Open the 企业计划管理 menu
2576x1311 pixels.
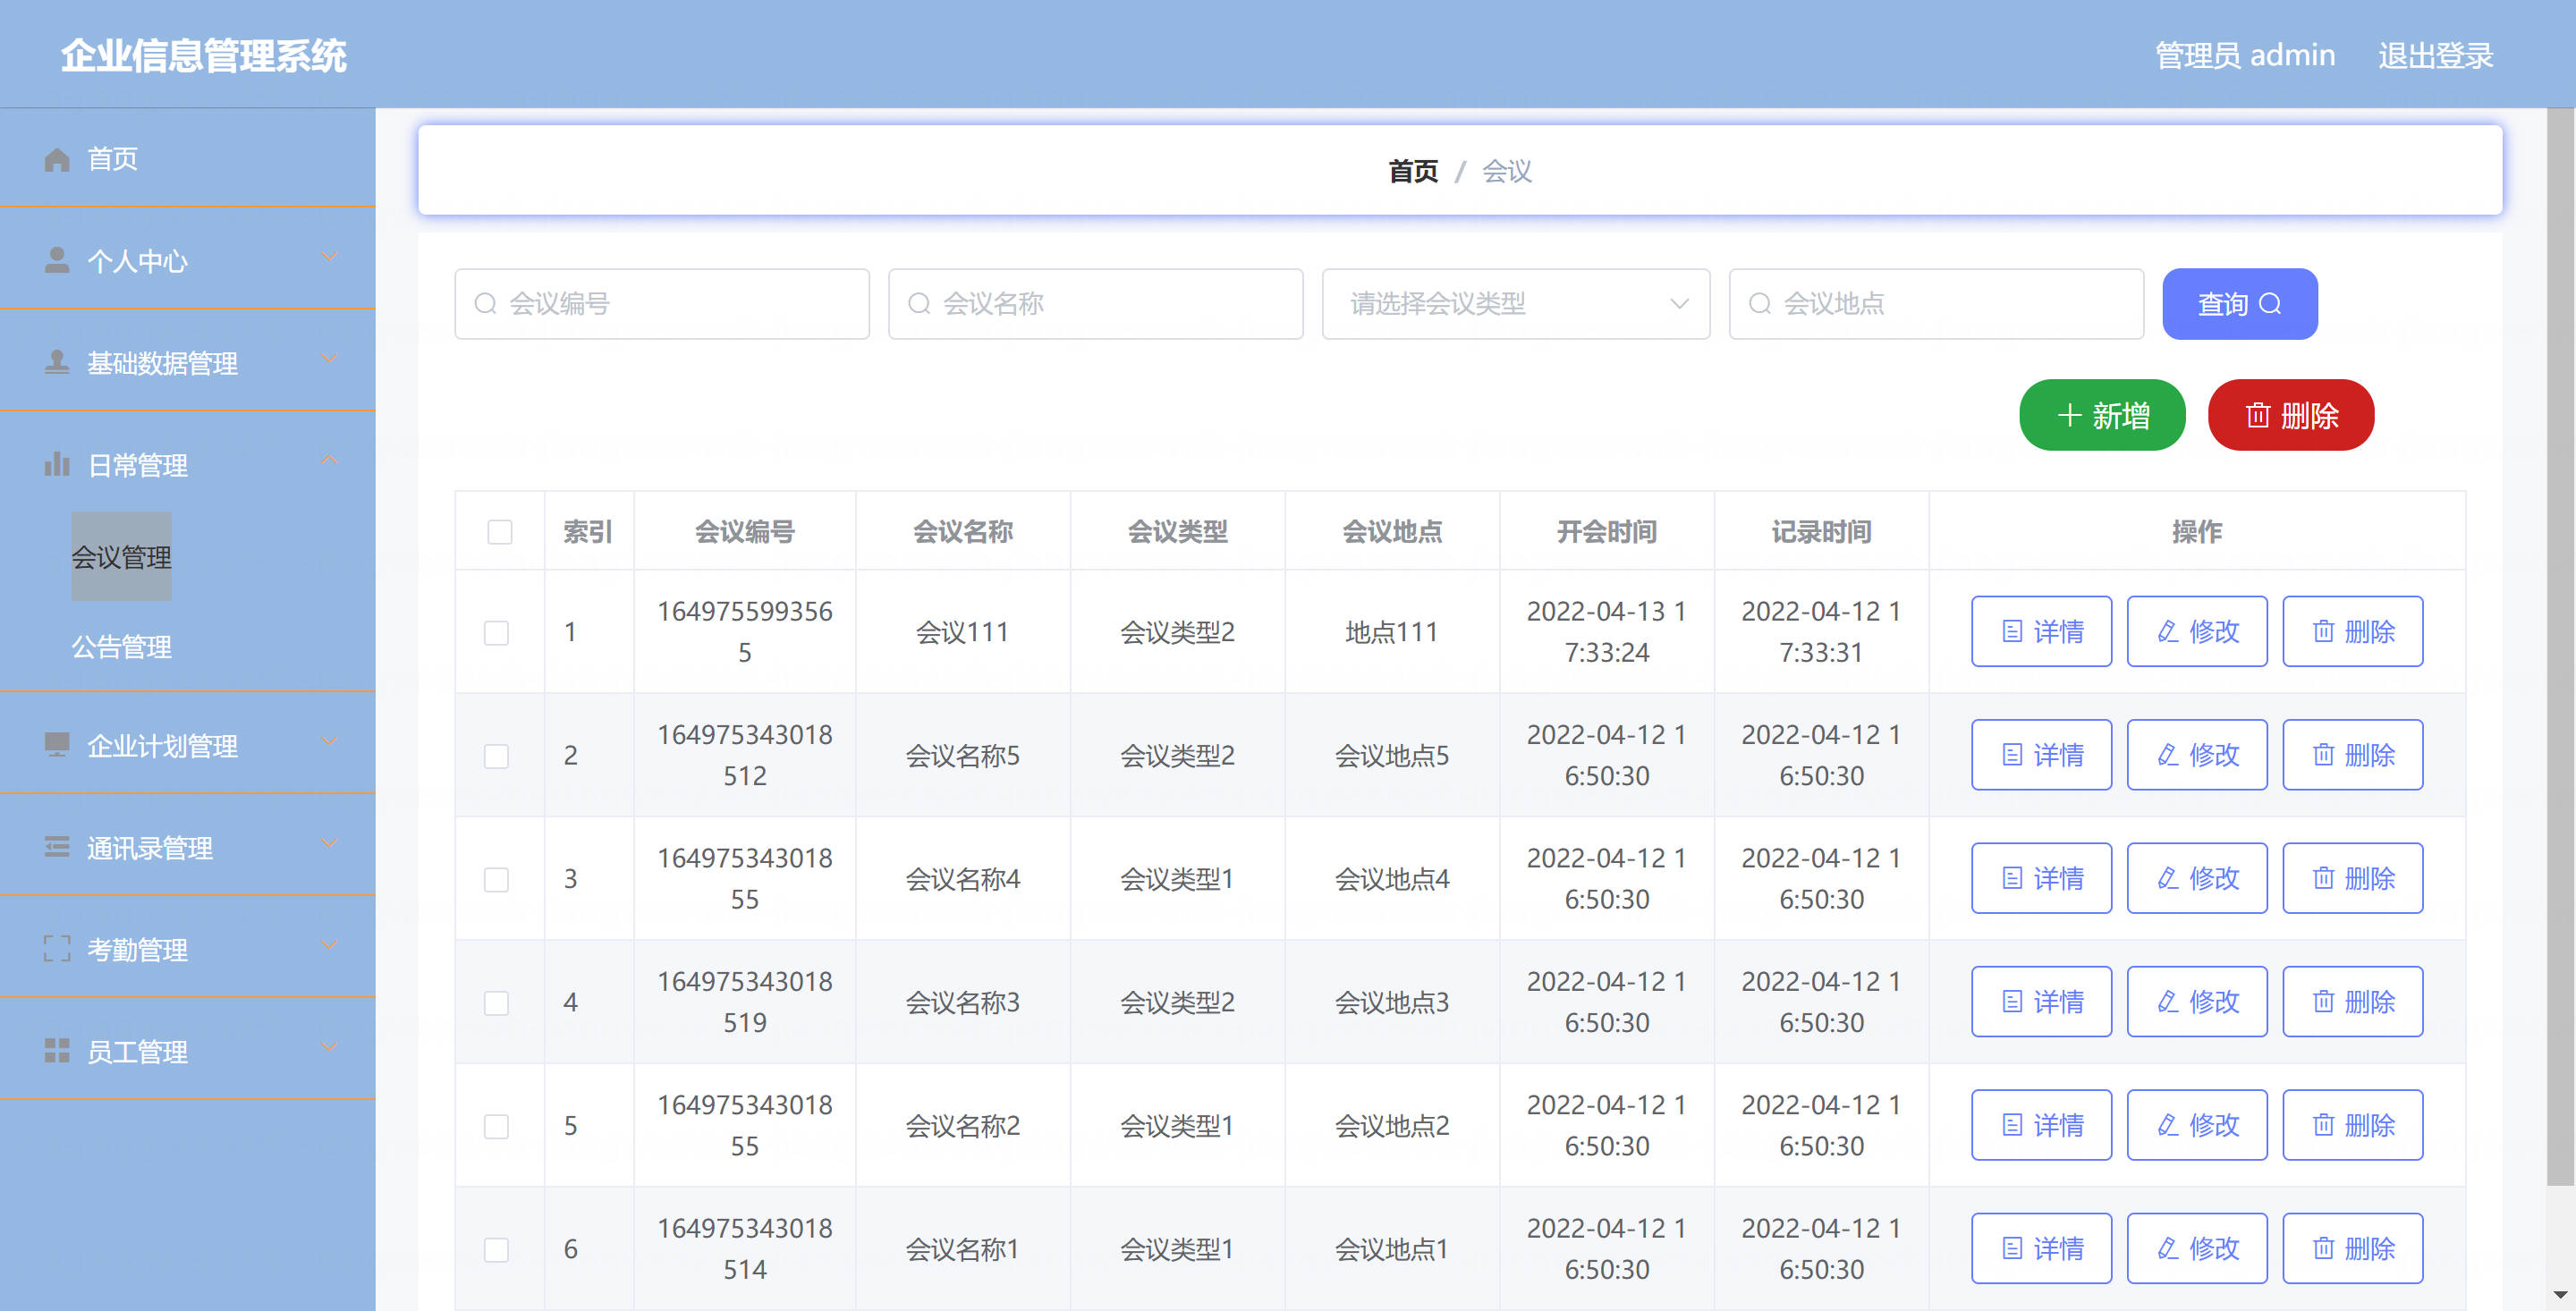click(x=188, y=745)
